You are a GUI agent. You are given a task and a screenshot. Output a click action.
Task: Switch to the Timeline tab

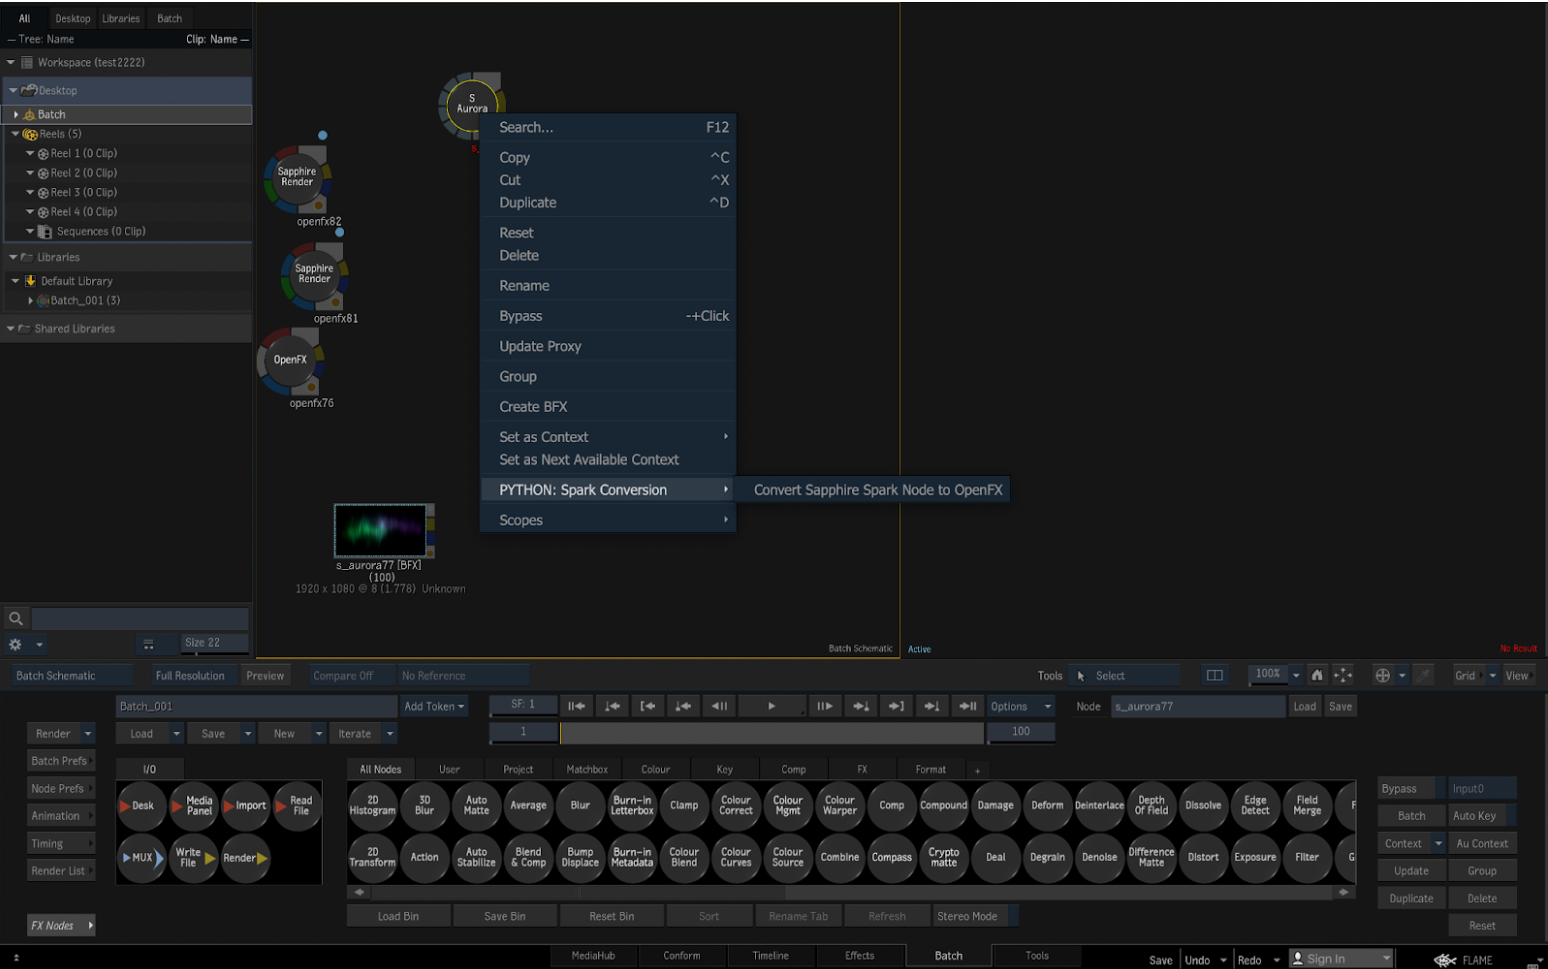click(770, 956)
